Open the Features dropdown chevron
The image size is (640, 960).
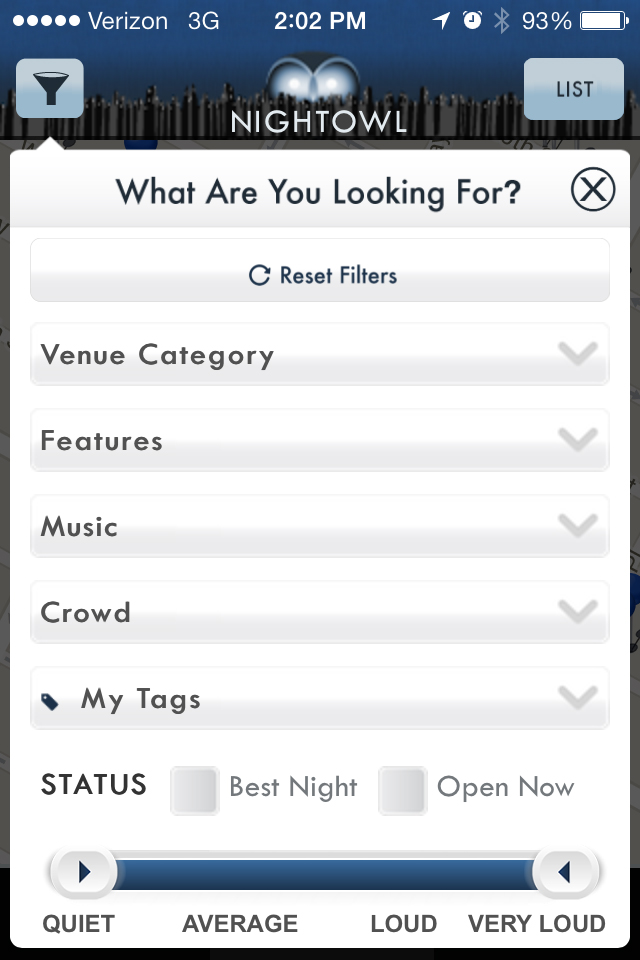tap(578, 439)
